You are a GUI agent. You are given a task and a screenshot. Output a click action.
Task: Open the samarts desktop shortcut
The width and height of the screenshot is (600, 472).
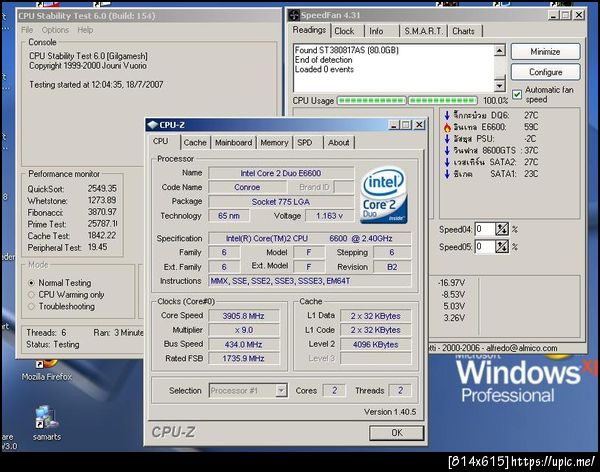46,423
